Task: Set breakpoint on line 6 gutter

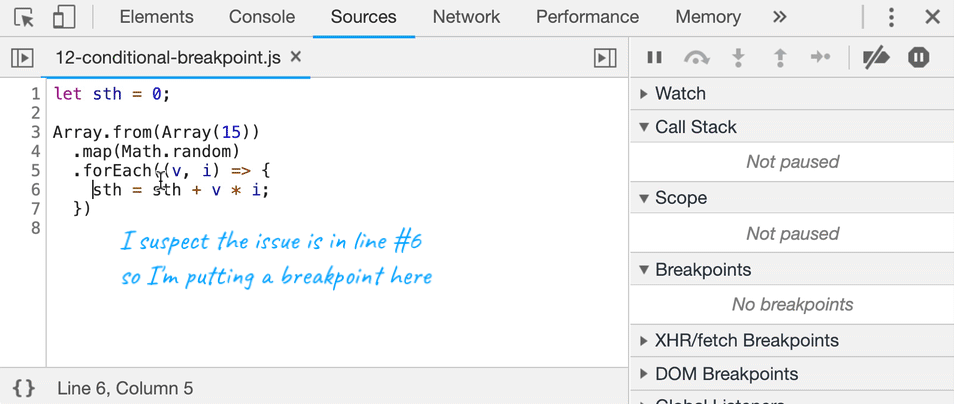Action: click(x=35, y=190)
